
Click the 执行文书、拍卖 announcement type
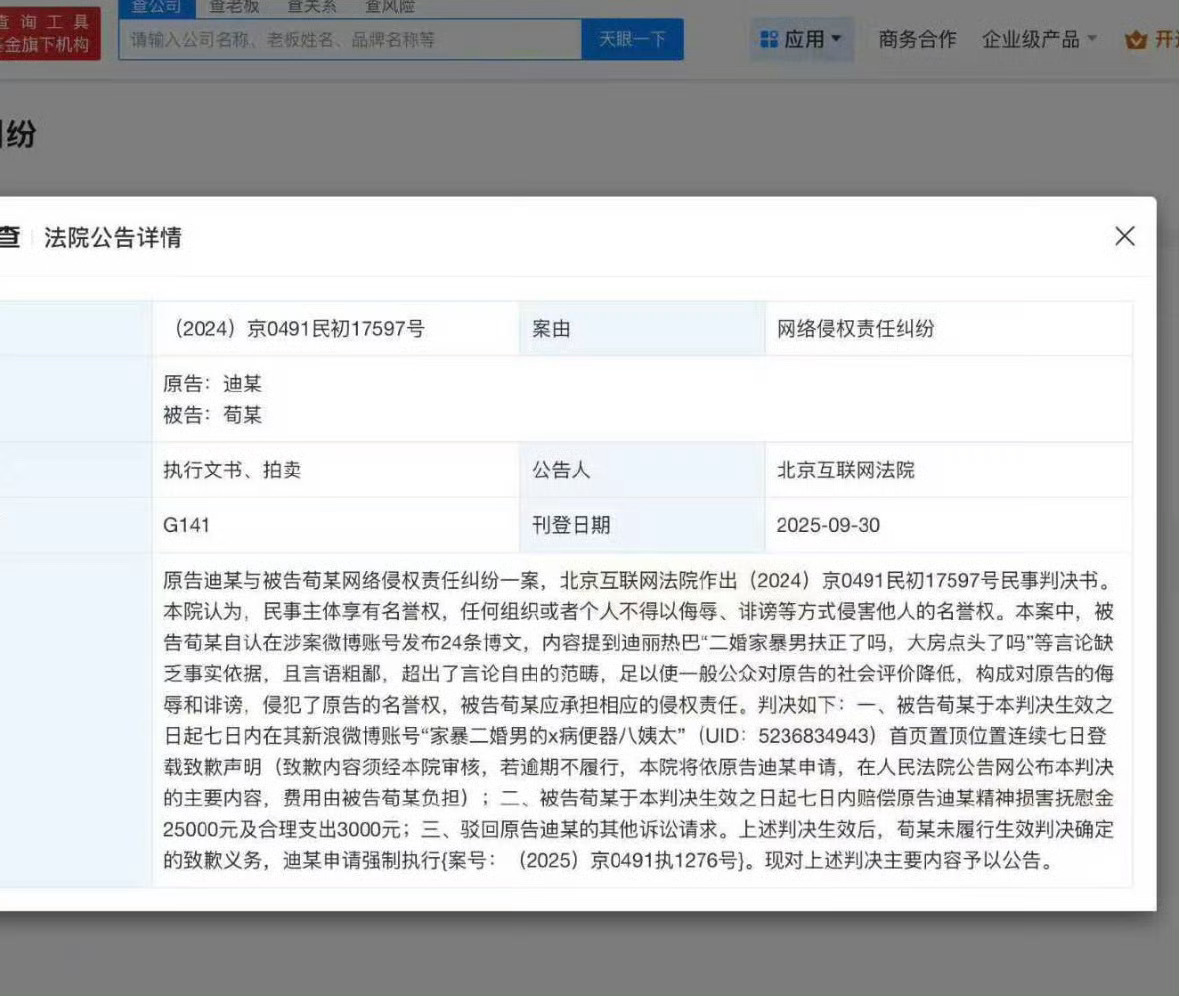tap(232, 470)
